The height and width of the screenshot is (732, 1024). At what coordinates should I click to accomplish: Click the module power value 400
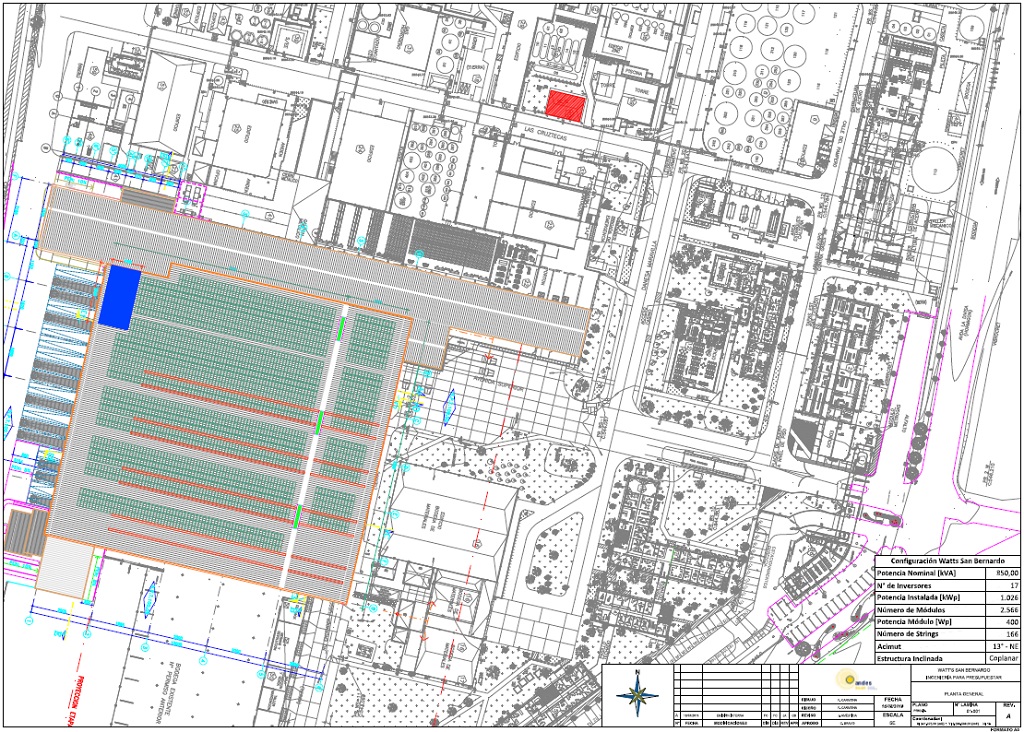1012,622
